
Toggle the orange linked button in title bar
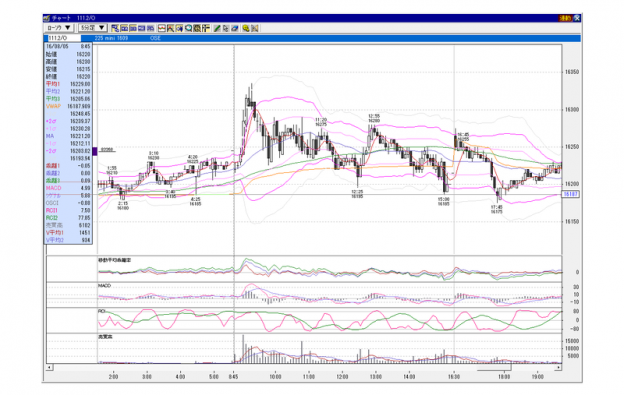tap(566, 18)
